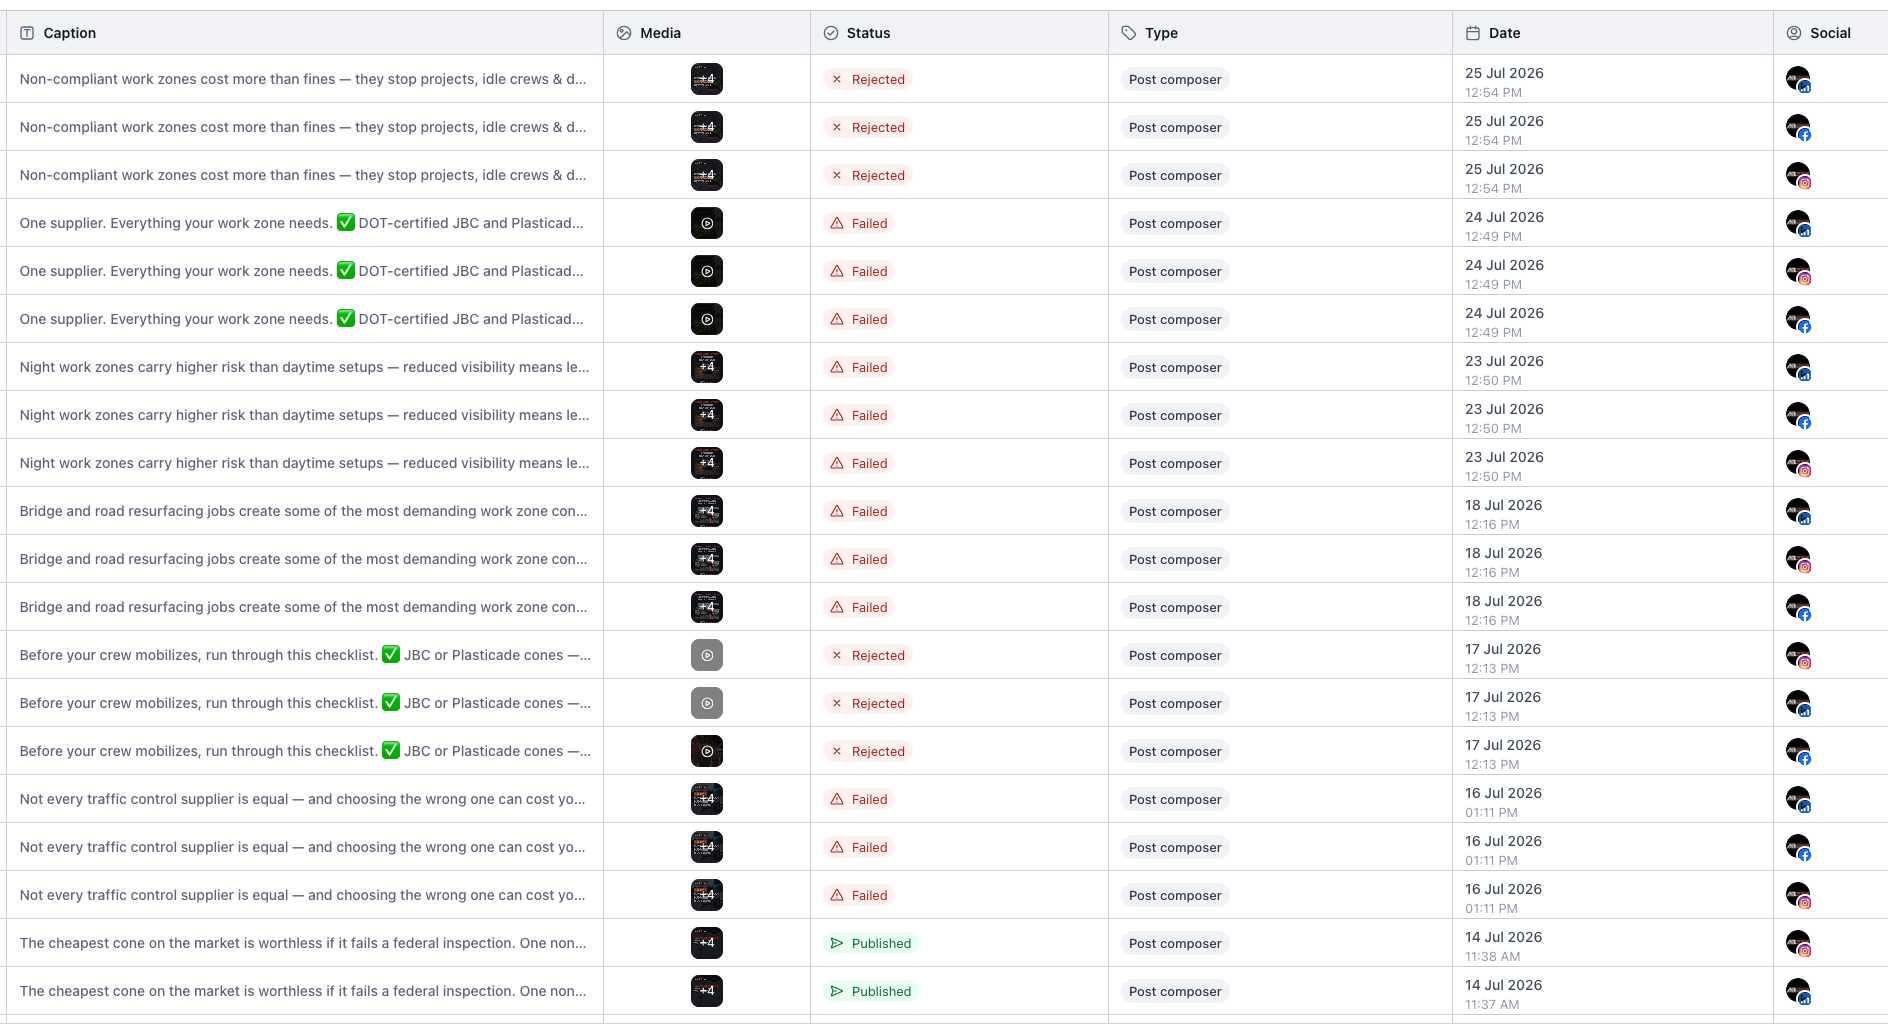Click Instagram account avatar on 23 Jul 2026 row
Image resolution: width=1888 pixels, height=1025 pixels.
[x=1798, y=463]
